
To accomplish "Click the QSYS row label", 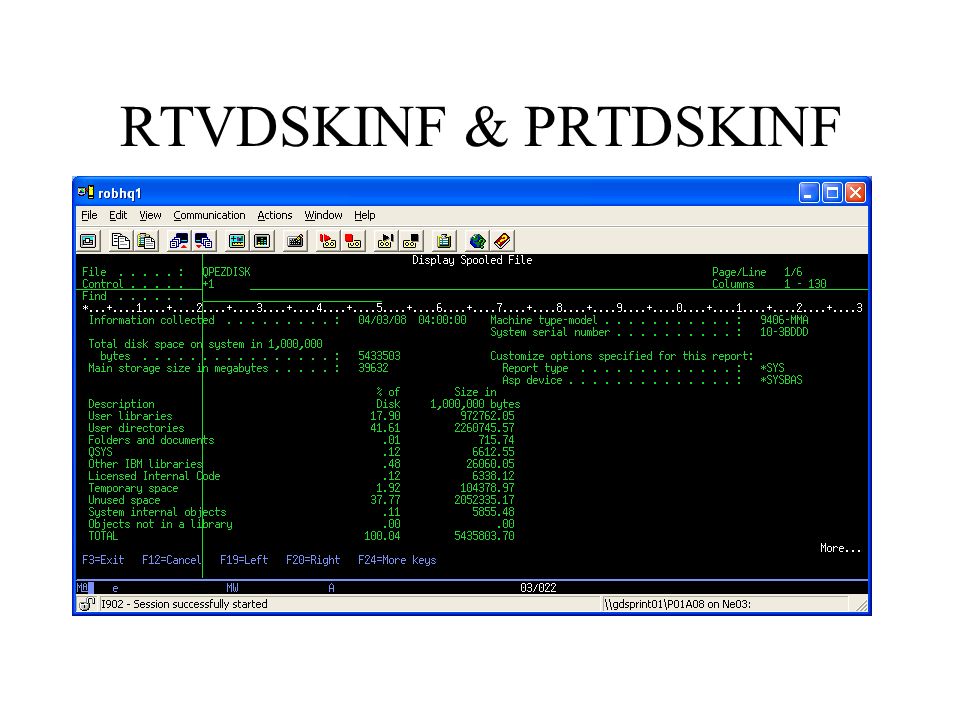I will 100,452.
